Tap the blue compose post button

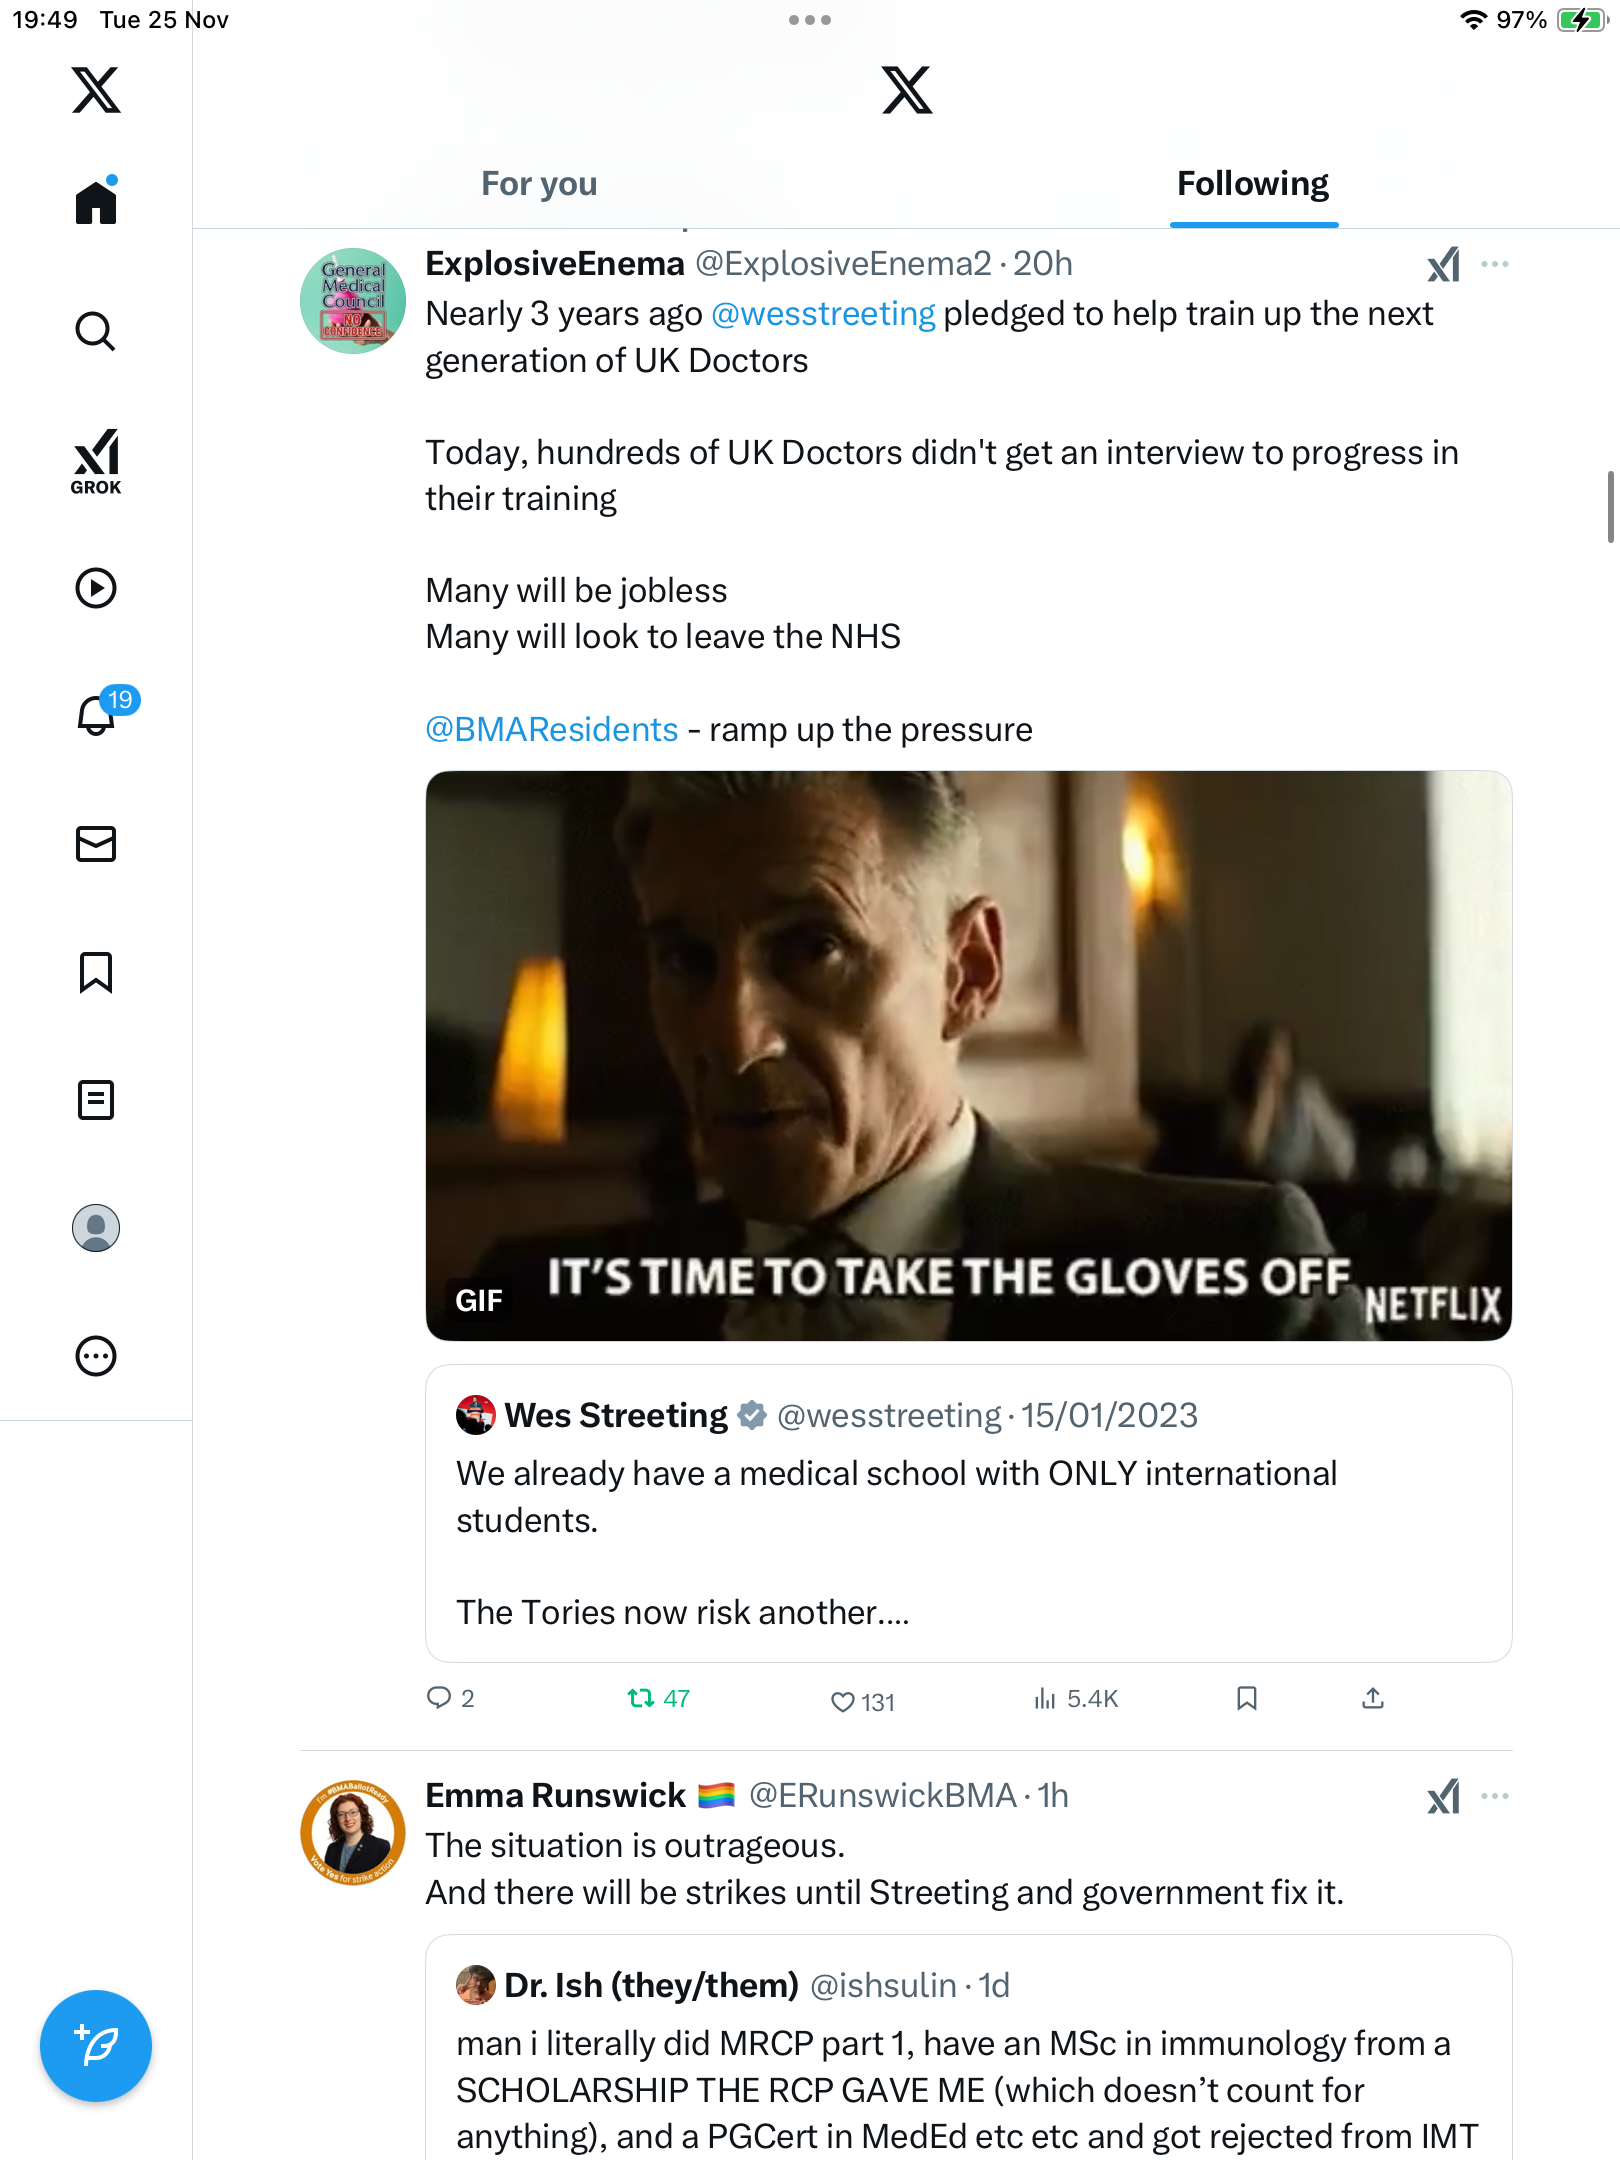pyautogui.click(x=96, y=2046)
